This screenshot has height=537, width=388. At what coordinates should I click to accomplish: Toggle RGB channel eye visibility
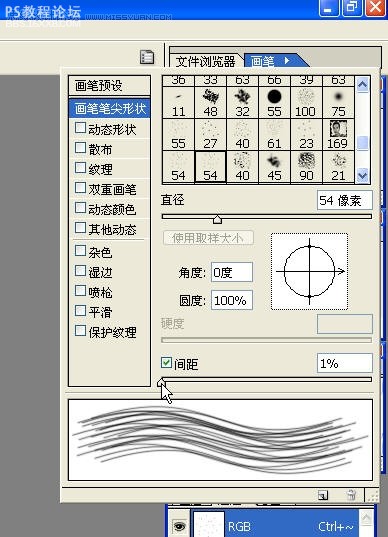coord(179,526)
